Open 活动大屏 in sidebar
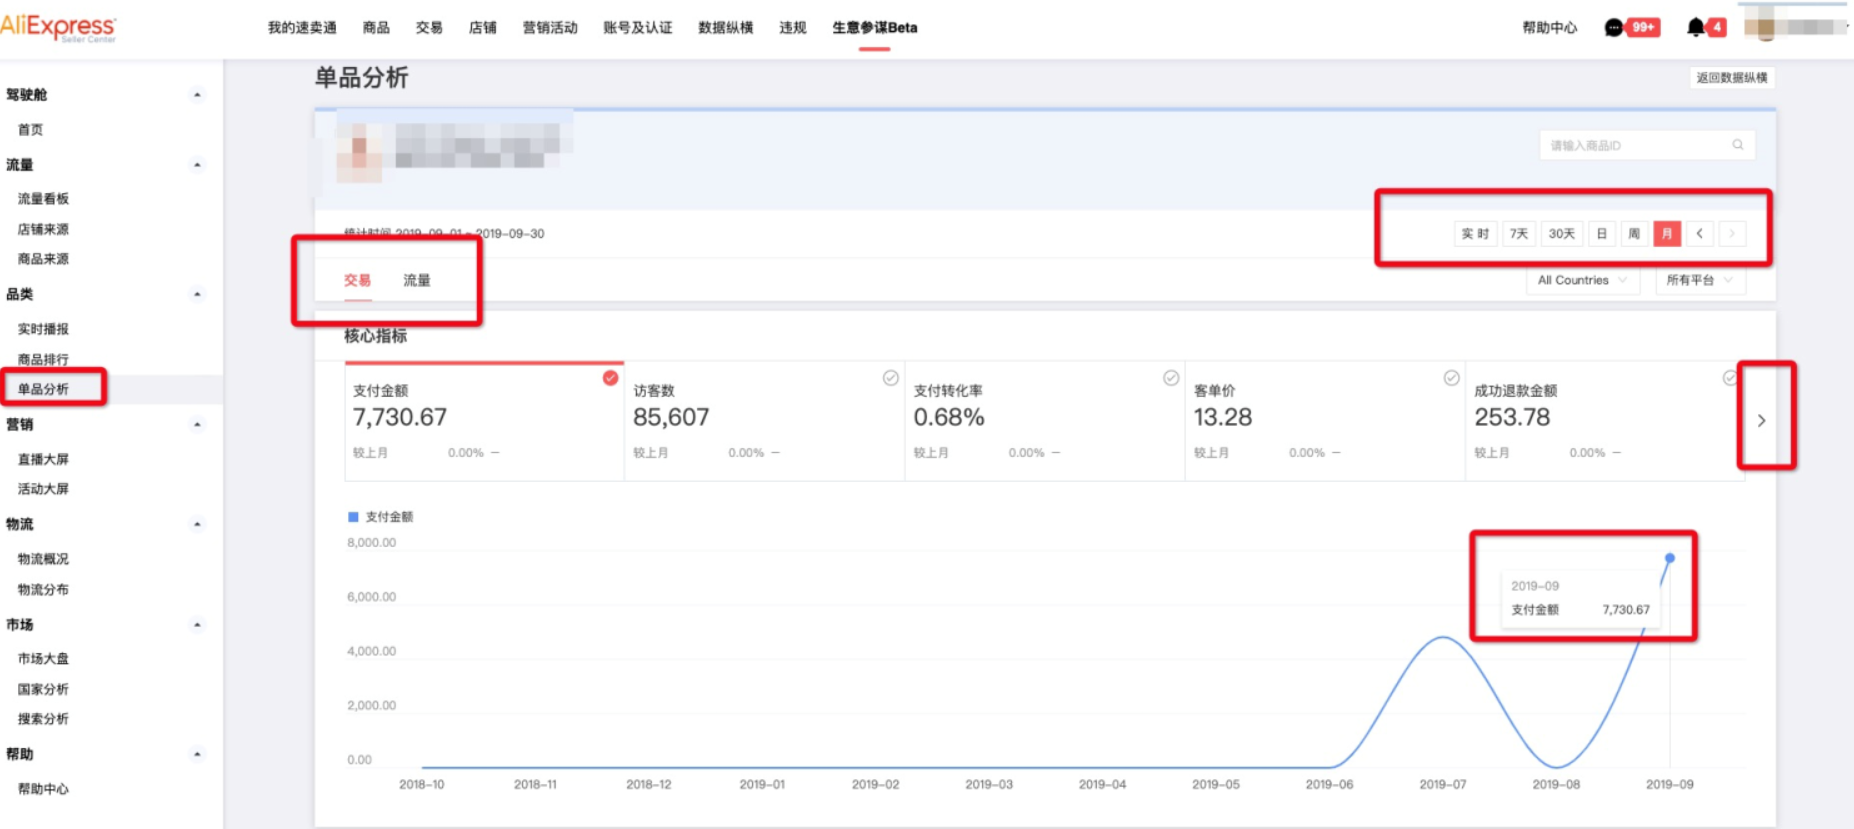The height and width of the screenshot is (829, 1854). [x=43, y=489]
